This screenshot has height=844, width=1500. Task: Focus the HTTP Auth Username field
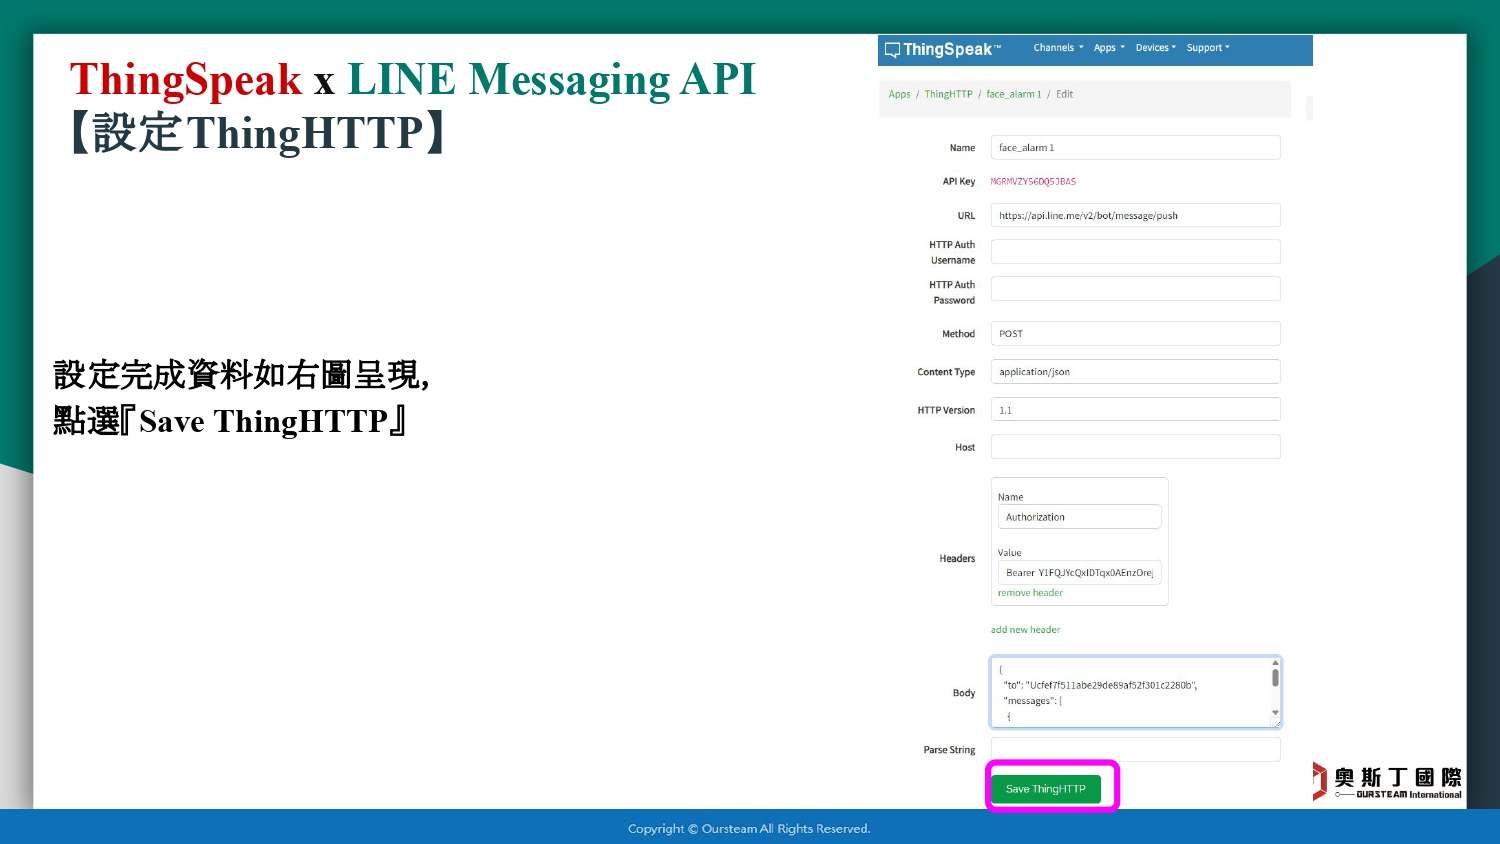(x=1135, y=252)
